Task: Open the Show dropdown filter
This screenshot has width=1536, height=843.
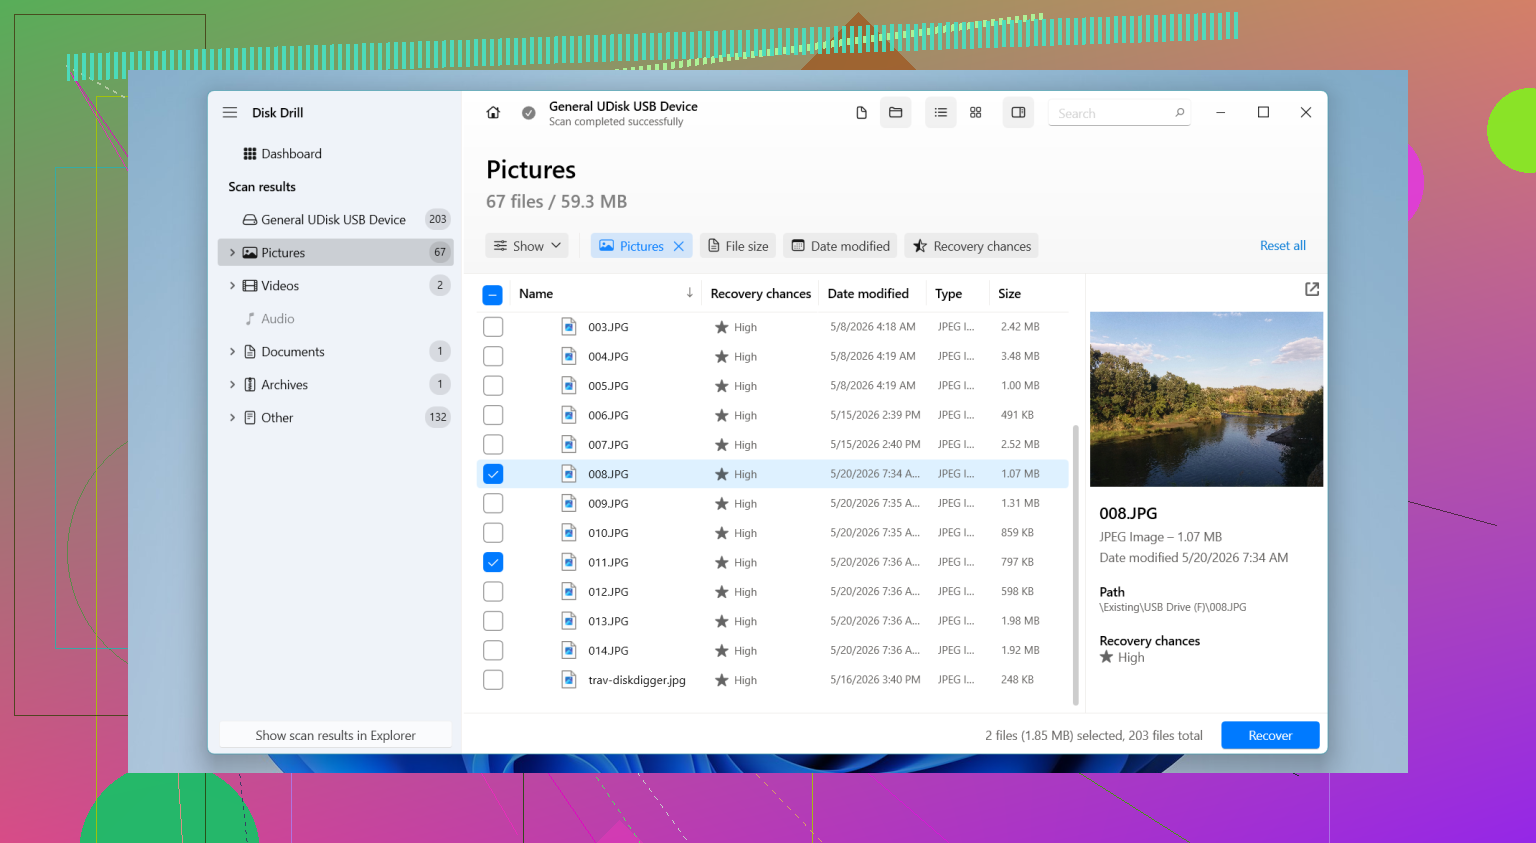Action: click(x=527, y=246)
